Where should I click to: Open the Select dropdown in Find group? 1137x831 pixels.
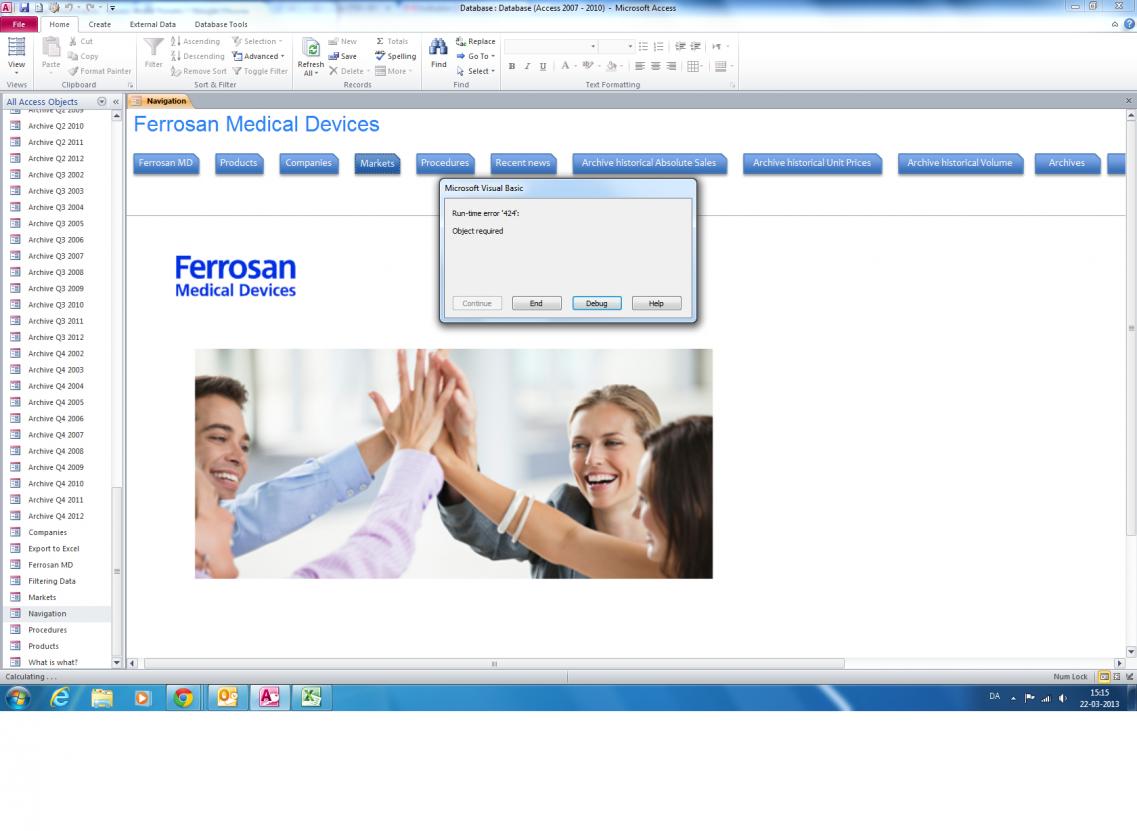(x=476, y=71)
